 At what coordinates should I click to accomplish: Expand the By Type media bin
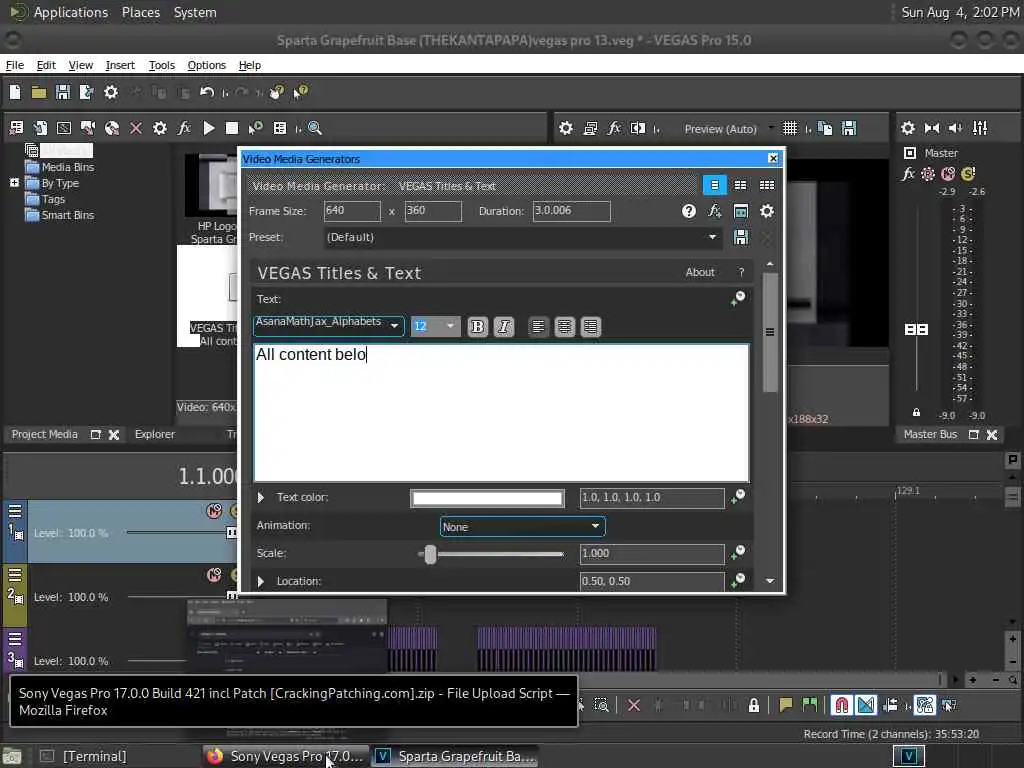(14, 183)
